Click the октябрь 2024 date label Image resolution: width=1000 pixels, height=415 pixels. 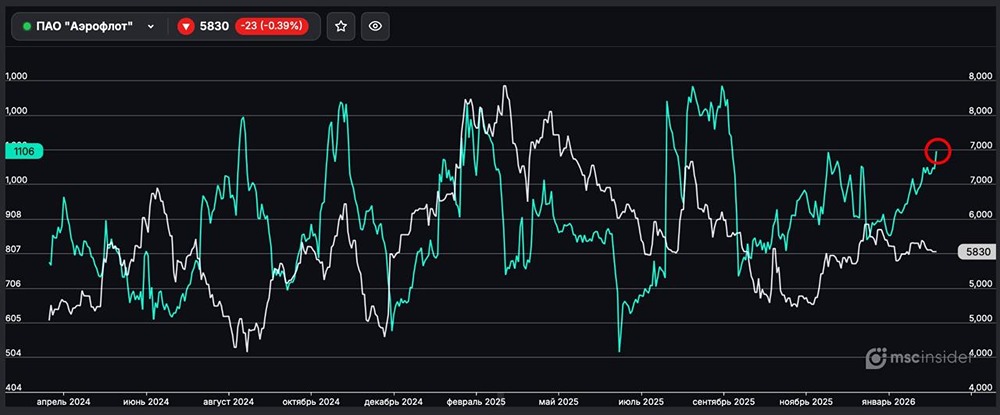(x=311, y=402)
